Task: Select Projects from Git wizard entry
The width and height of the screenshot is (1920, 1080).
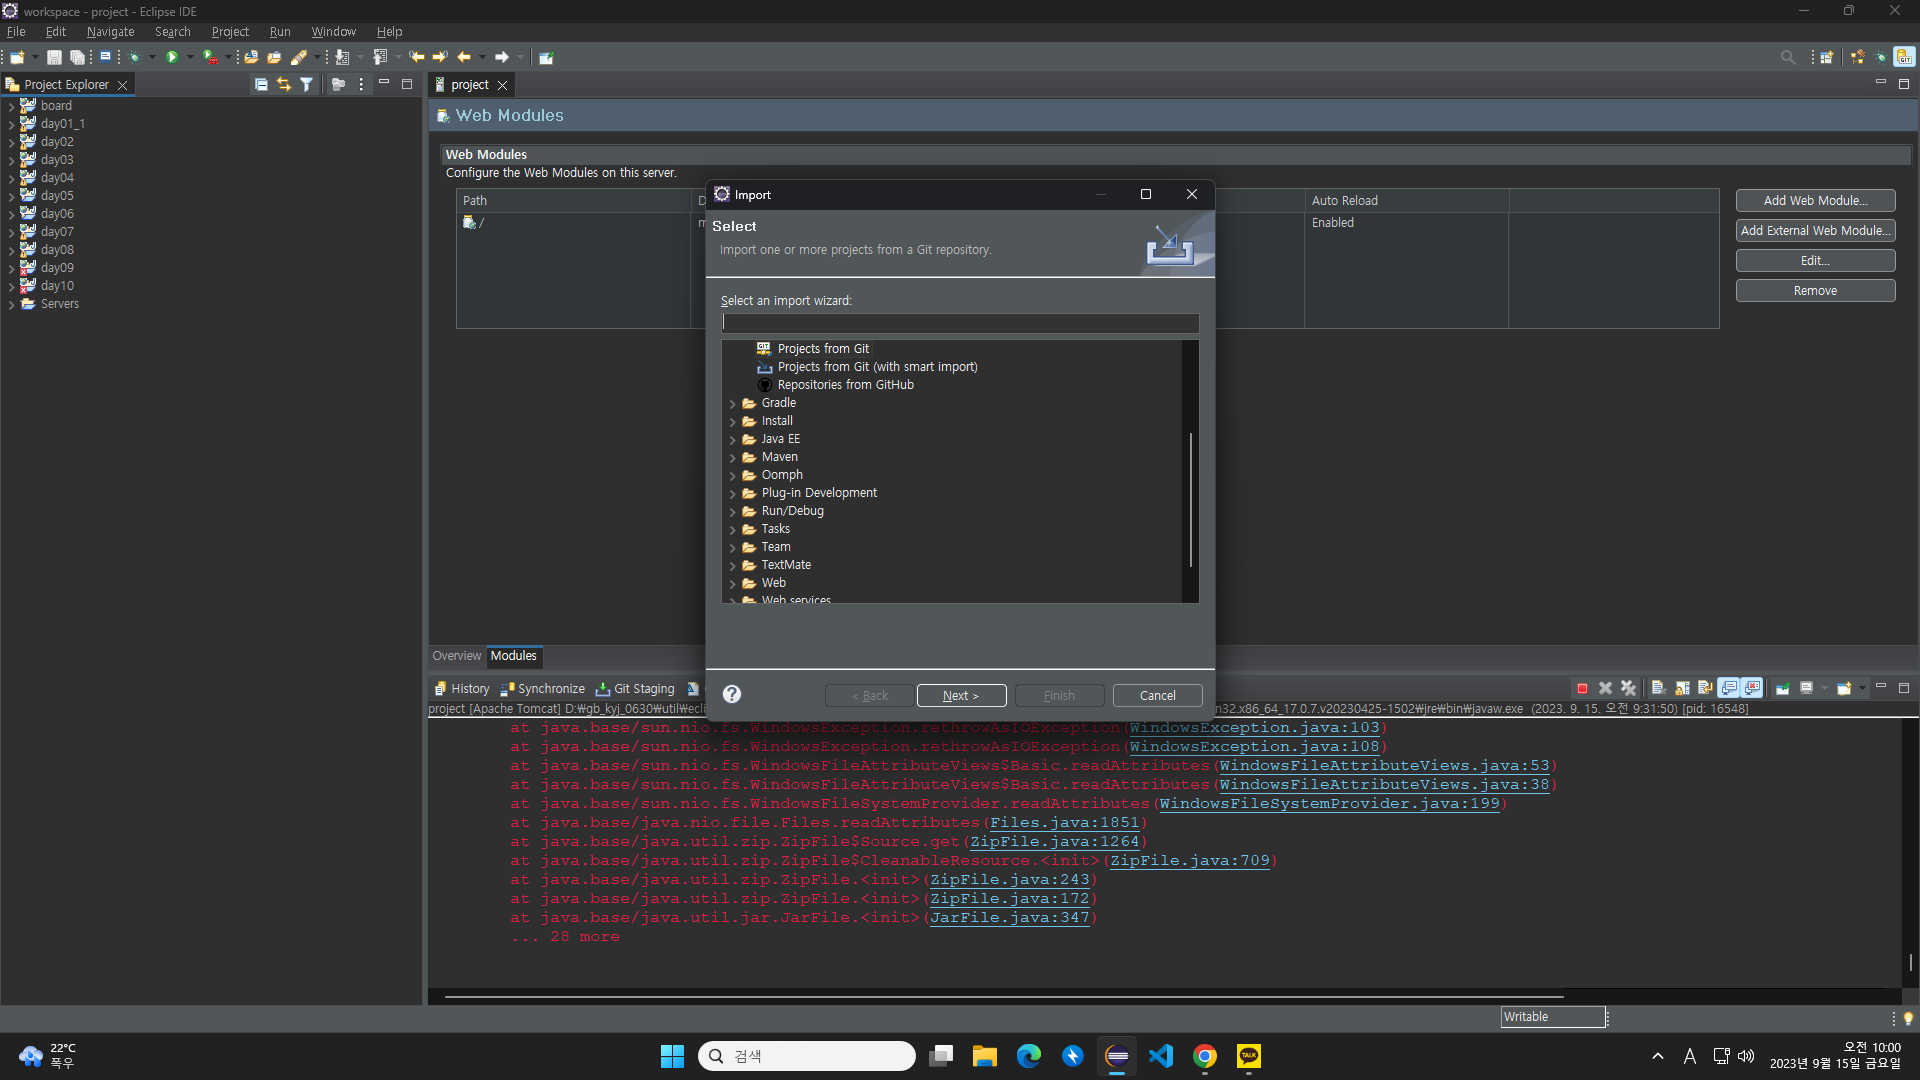Action: click(x=823, y=349)
